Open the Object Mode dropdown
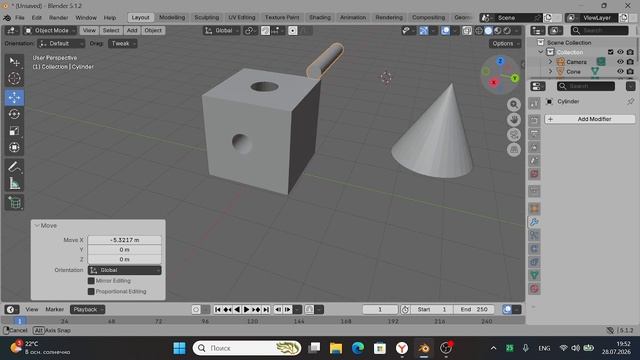 [x=50, y=31]
